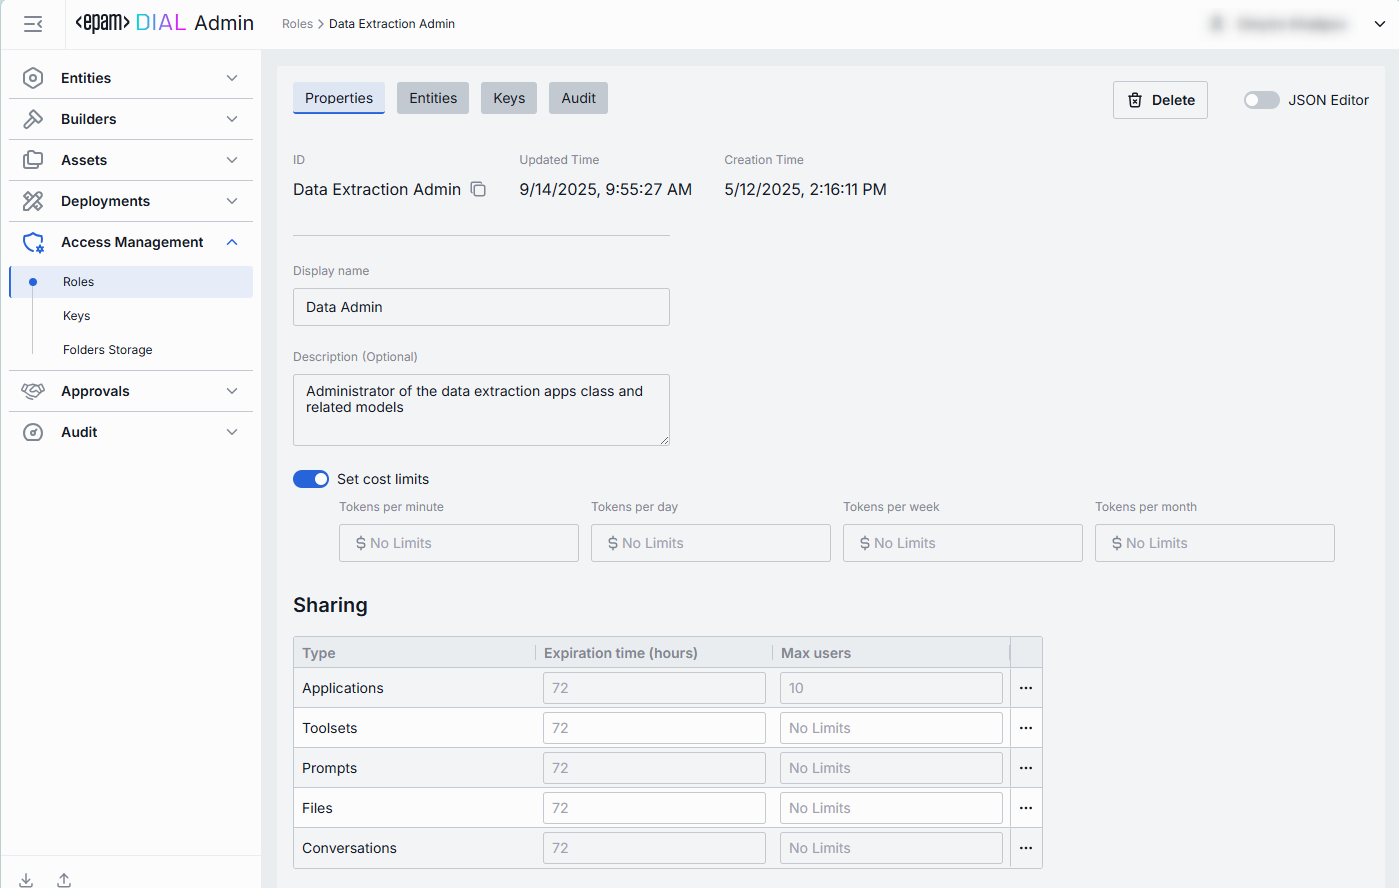Open the user account dropdown arrow
The height and width of the screenshot is (888, 1399).
pyautogui.click(x=1379, y=24)
